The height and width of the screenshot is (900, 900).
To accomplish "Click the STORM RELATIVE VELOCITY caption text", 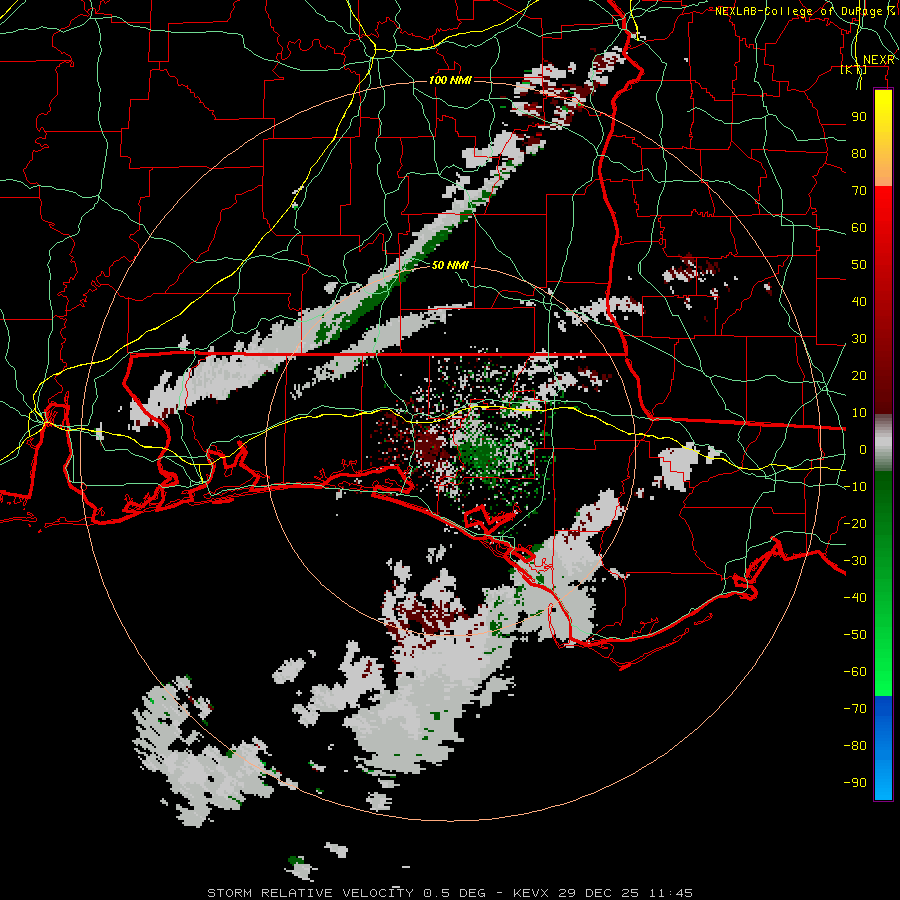I will tap(310, 893).
